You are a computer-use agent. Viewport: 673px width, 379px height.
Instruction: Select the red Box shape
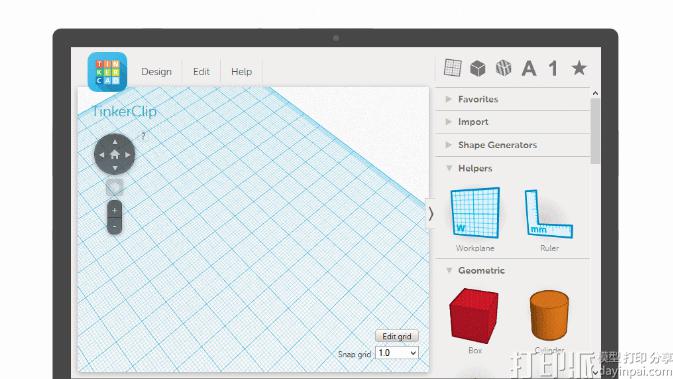(474, 316)
